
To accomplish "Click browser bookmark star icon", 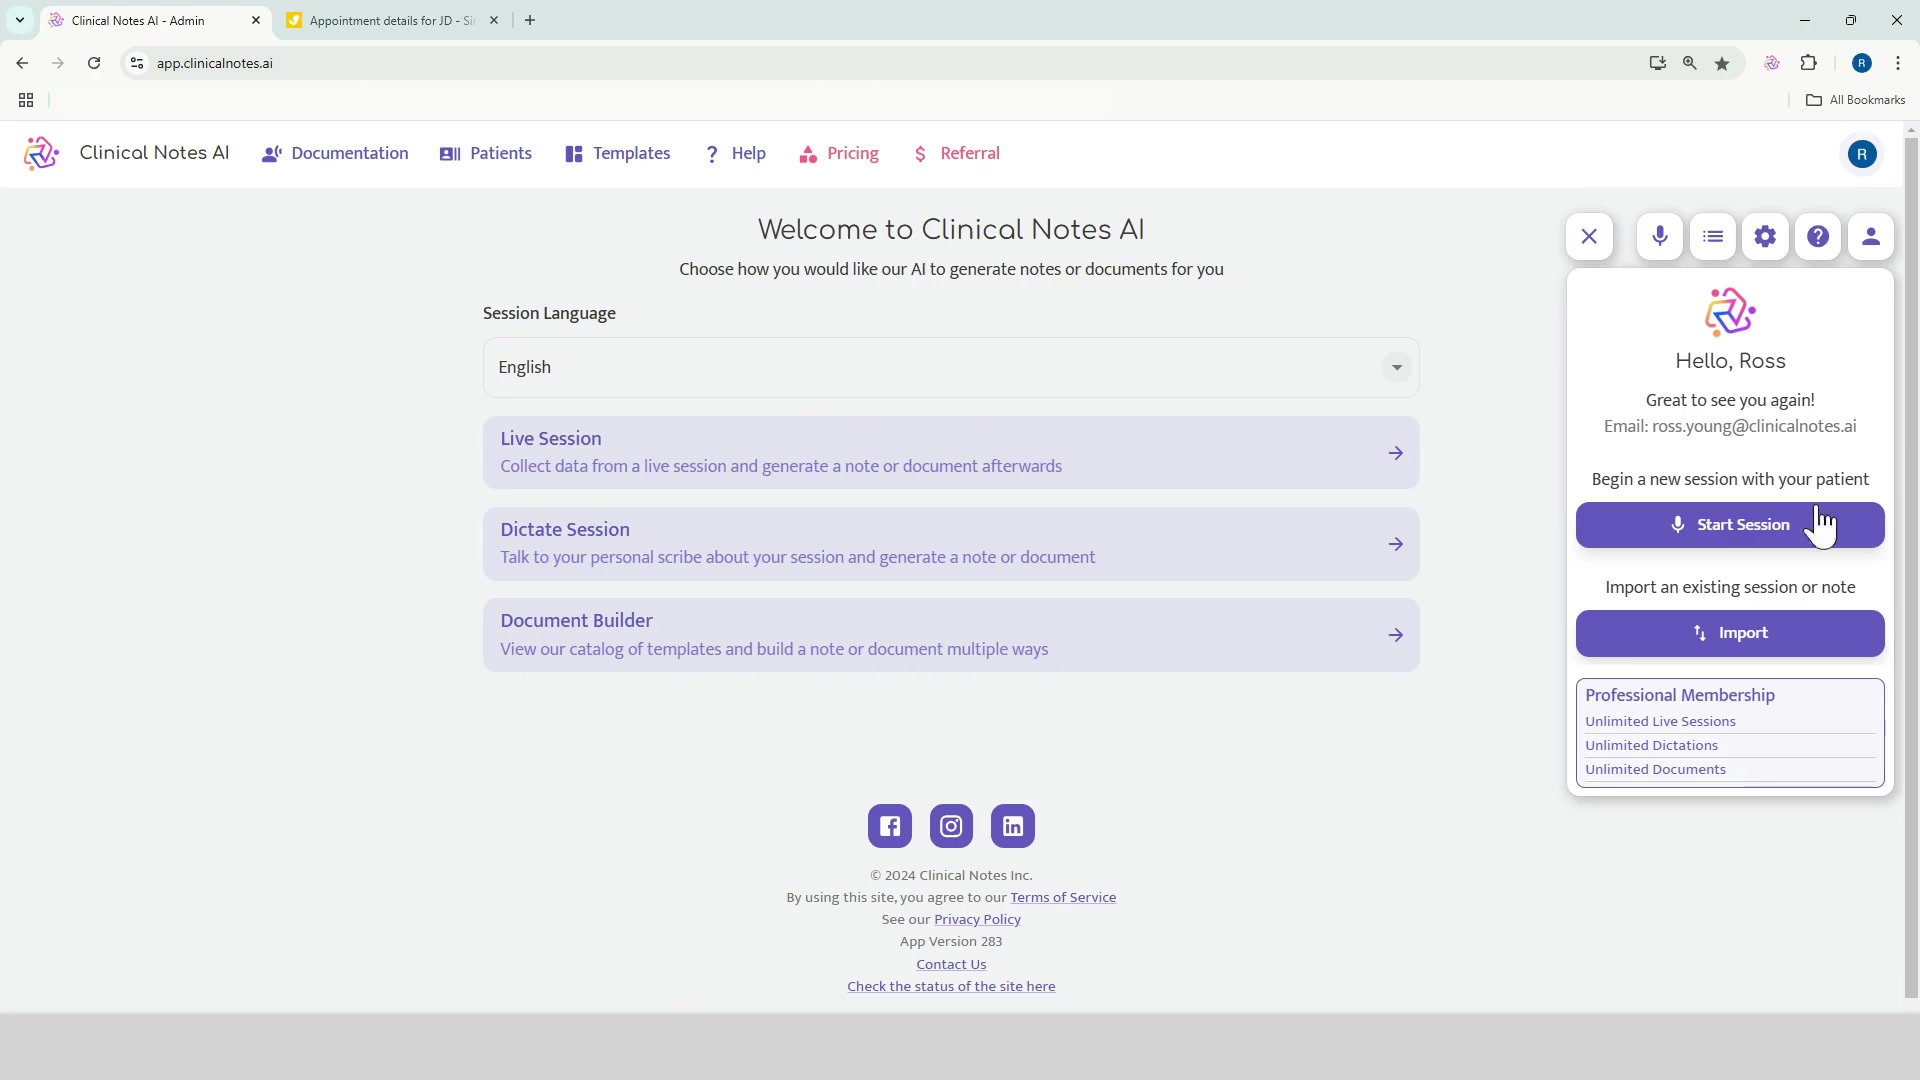I will pos(1722,63).
